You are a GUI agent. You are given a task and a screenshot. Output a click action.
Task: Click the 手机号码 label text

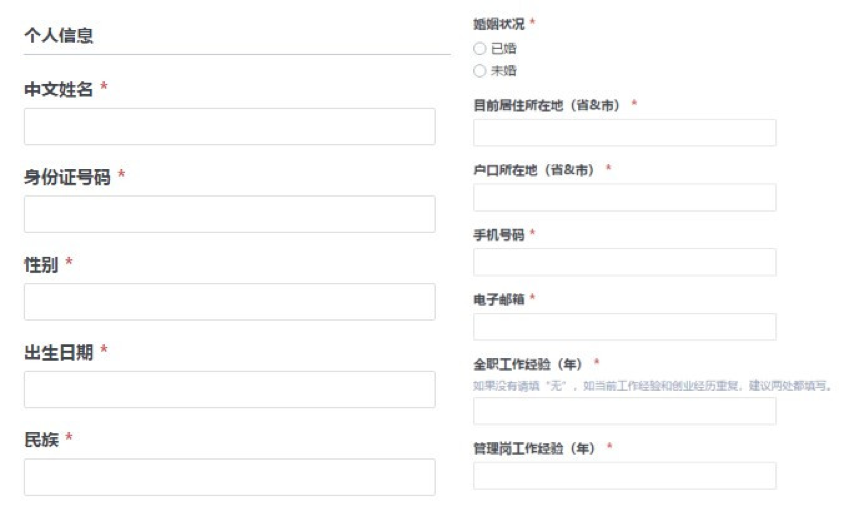click(498, 234)
